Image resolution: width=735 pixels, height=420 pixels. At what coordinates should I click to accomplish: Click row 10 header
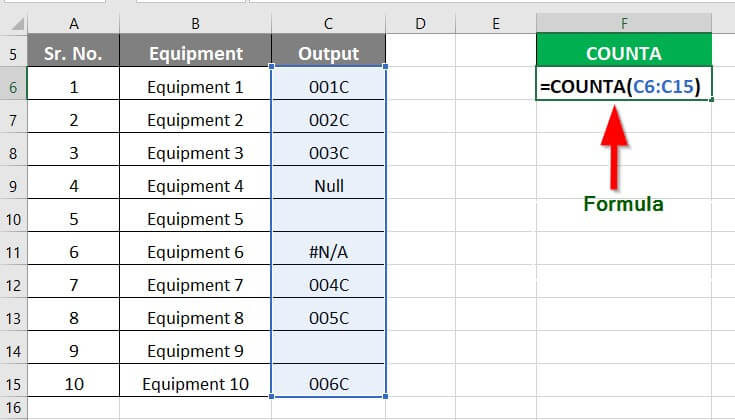coord(13,219)
